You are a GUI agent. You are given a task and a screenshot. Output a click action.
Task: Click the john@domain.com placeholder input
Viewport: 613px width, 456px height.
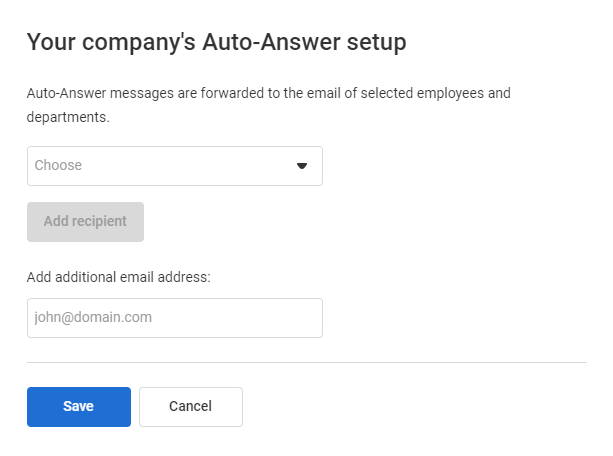coord(174,318)
